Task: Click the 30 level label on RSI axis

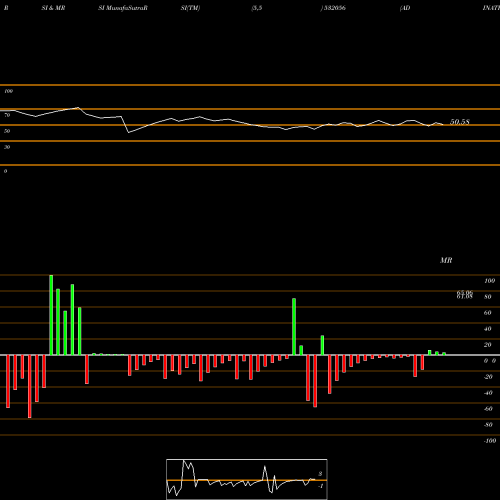Action: click(7, 147)
